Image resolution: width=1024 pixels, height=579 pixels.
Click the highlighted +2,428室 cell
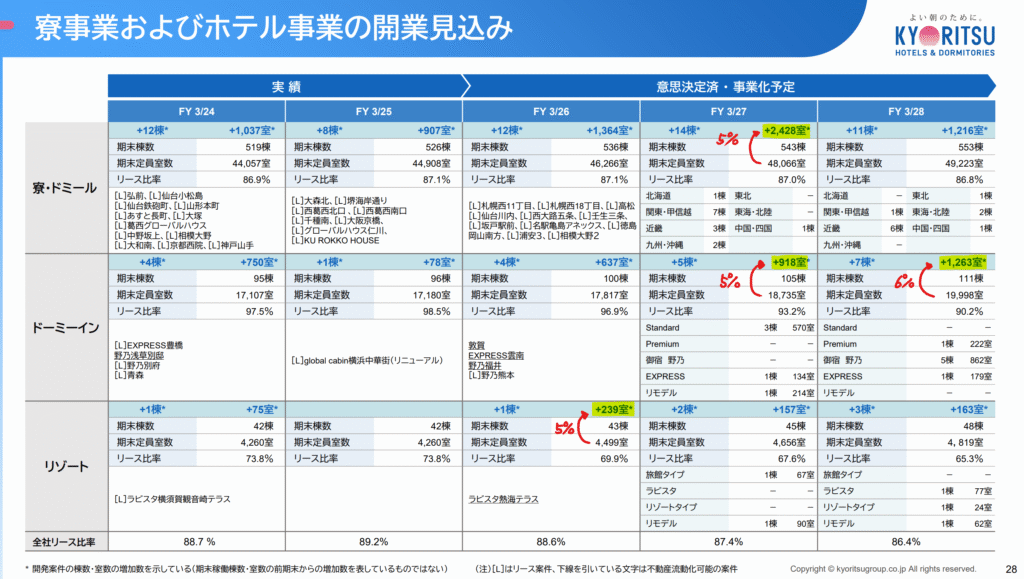785,130
